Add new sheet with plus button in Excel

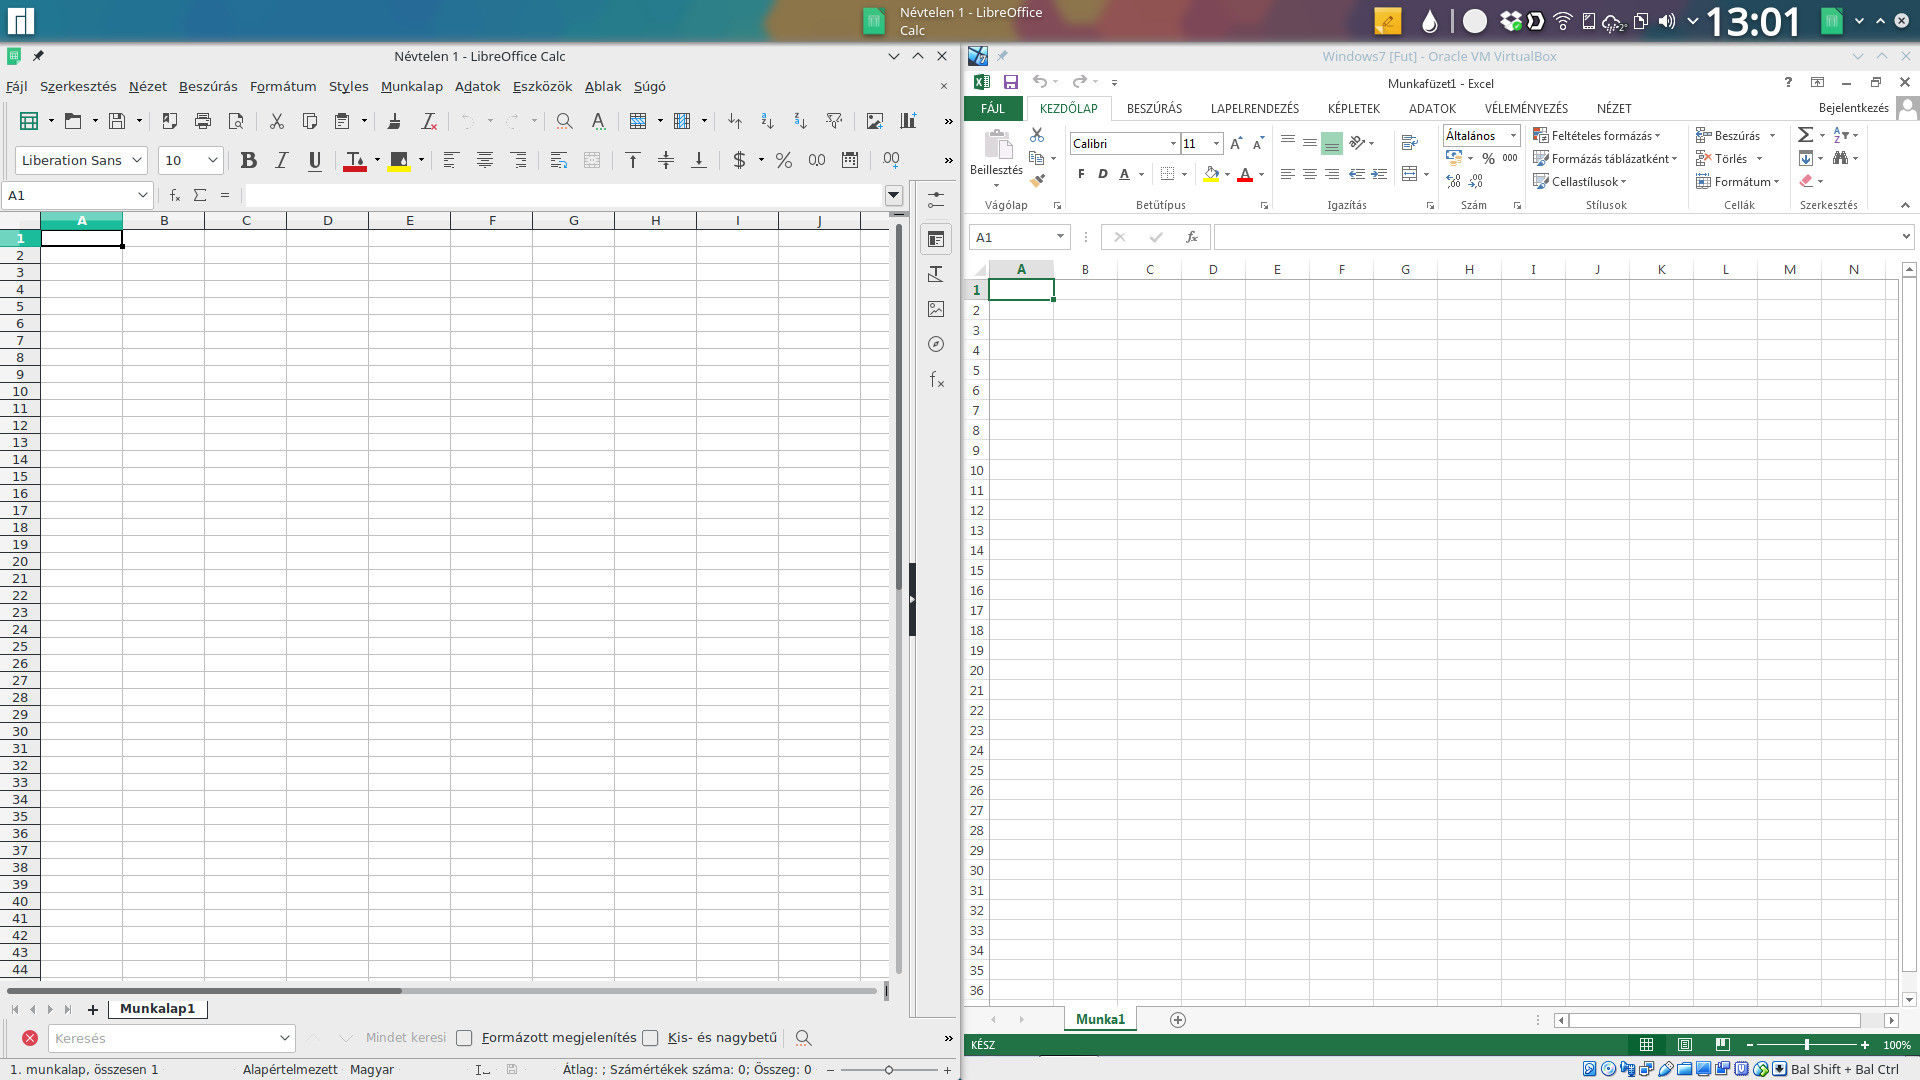pos(1177,1020)
